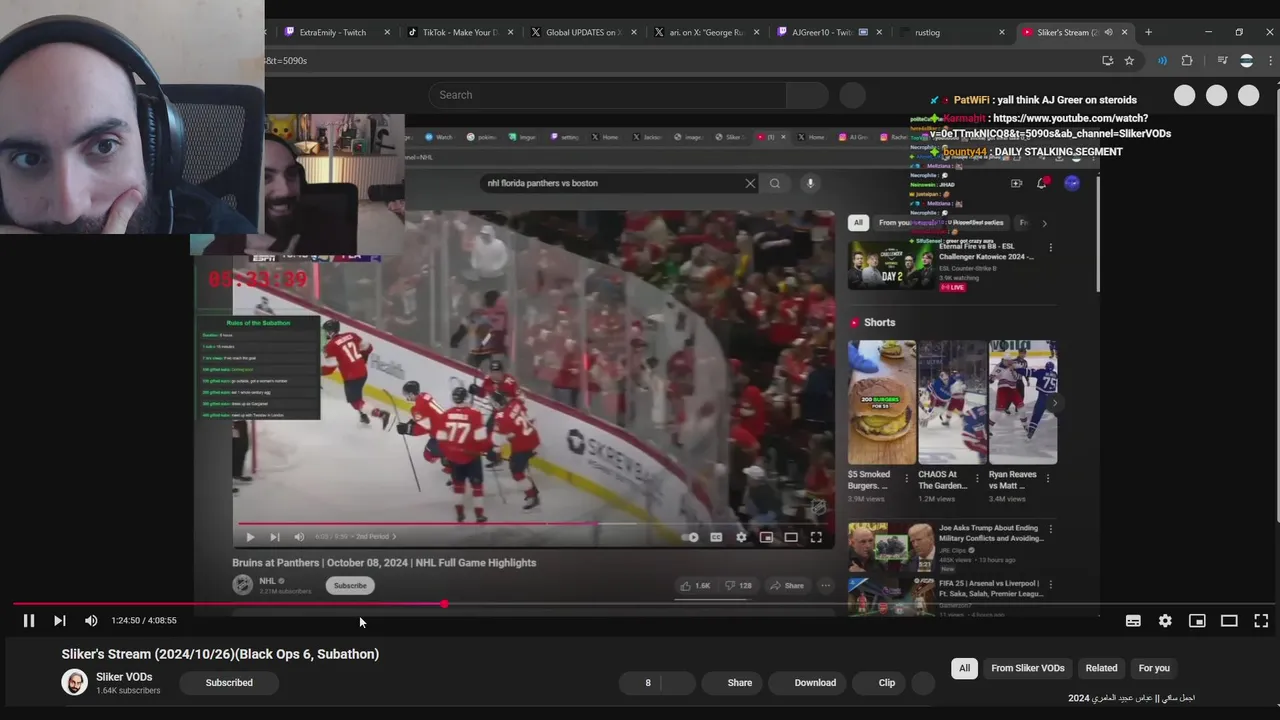1280x720 pixels.
Task: Pause the Sliker's Stream video
Action: point(29,621)
